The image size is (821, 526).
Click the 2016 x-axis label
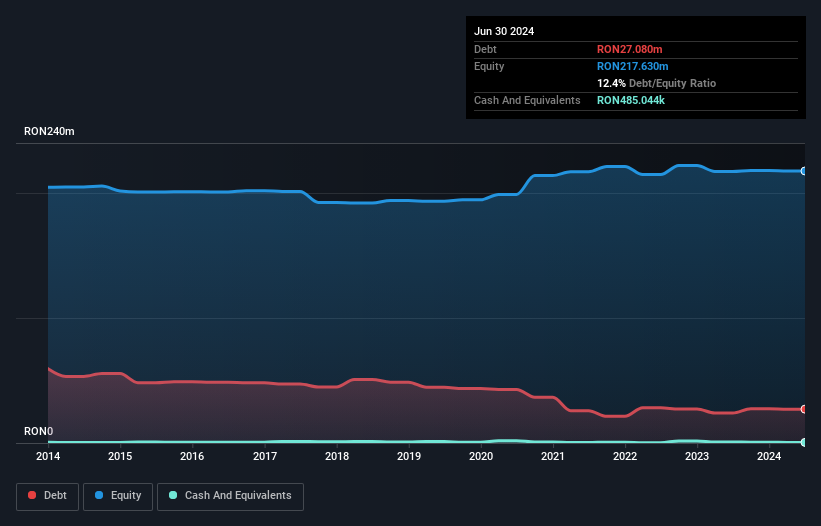tap(192, 456)
